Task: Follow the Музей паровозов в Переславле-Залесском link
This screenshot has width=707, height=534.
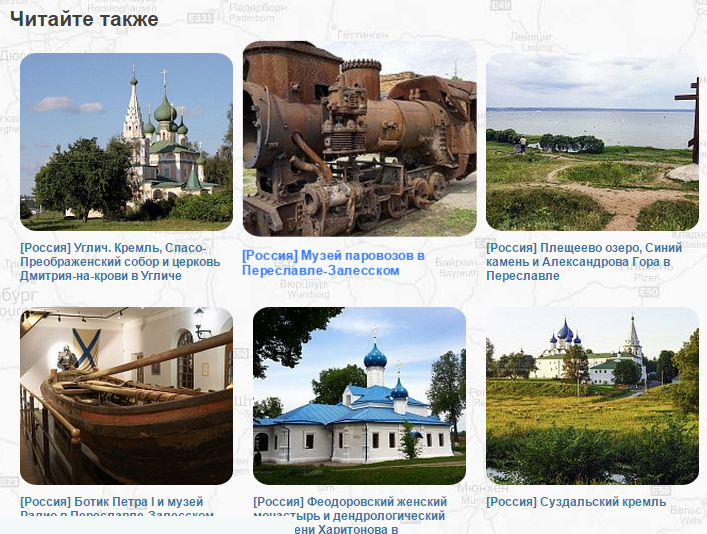Action: point(334,263)
